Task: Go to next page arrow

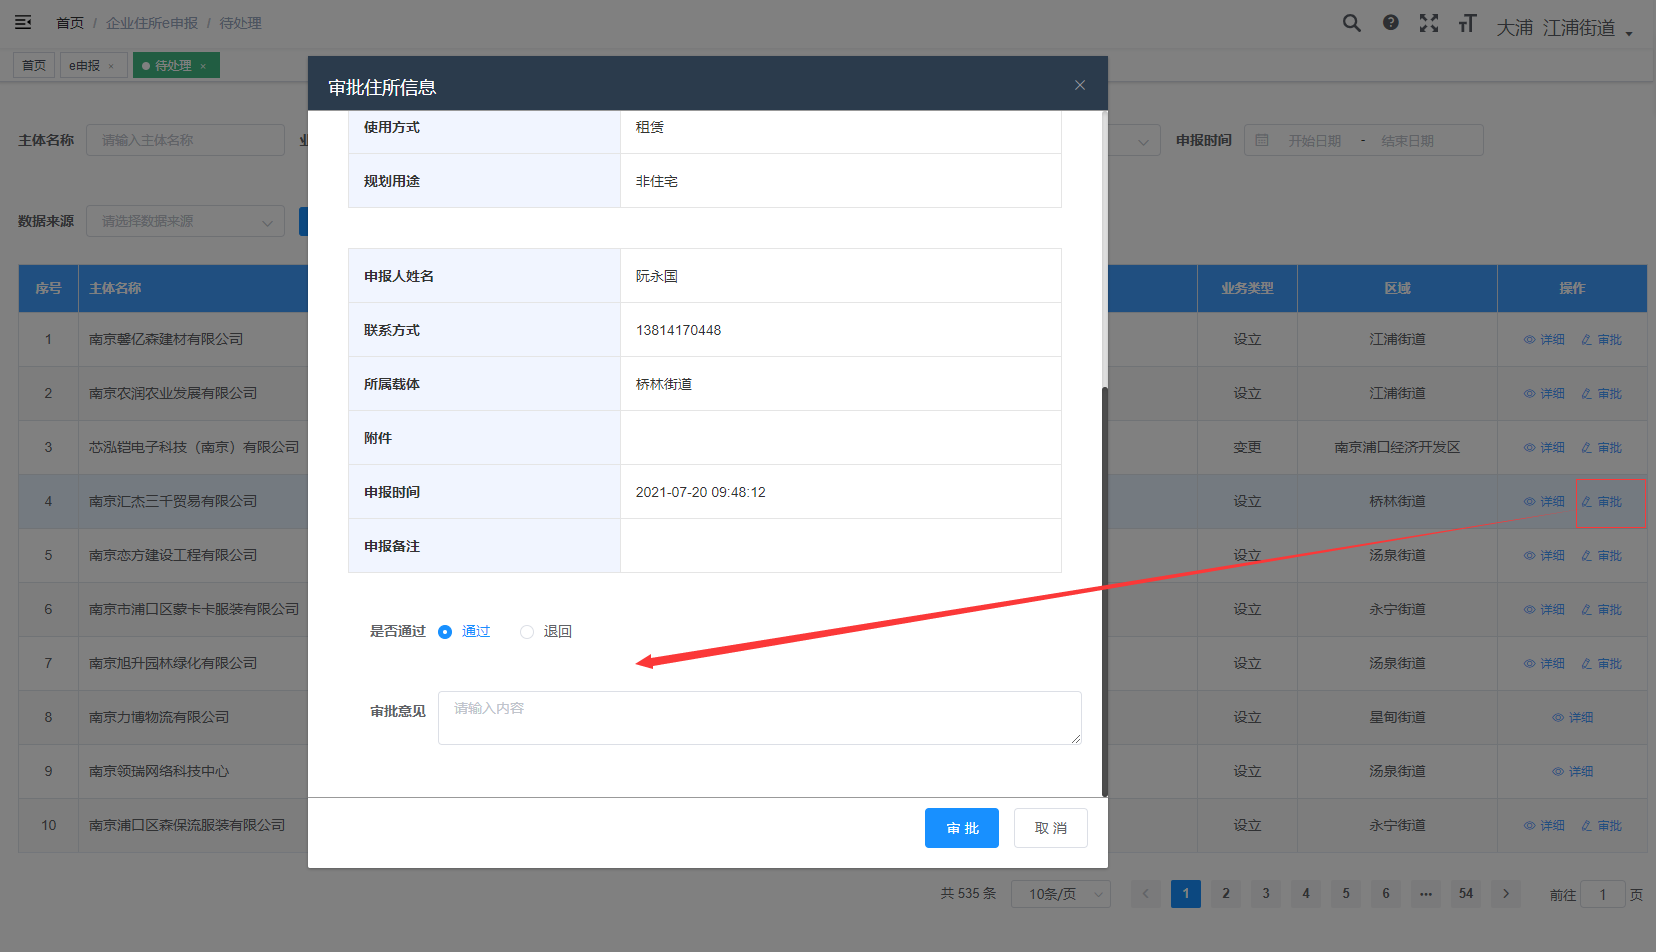Action: coord(1506,894)
